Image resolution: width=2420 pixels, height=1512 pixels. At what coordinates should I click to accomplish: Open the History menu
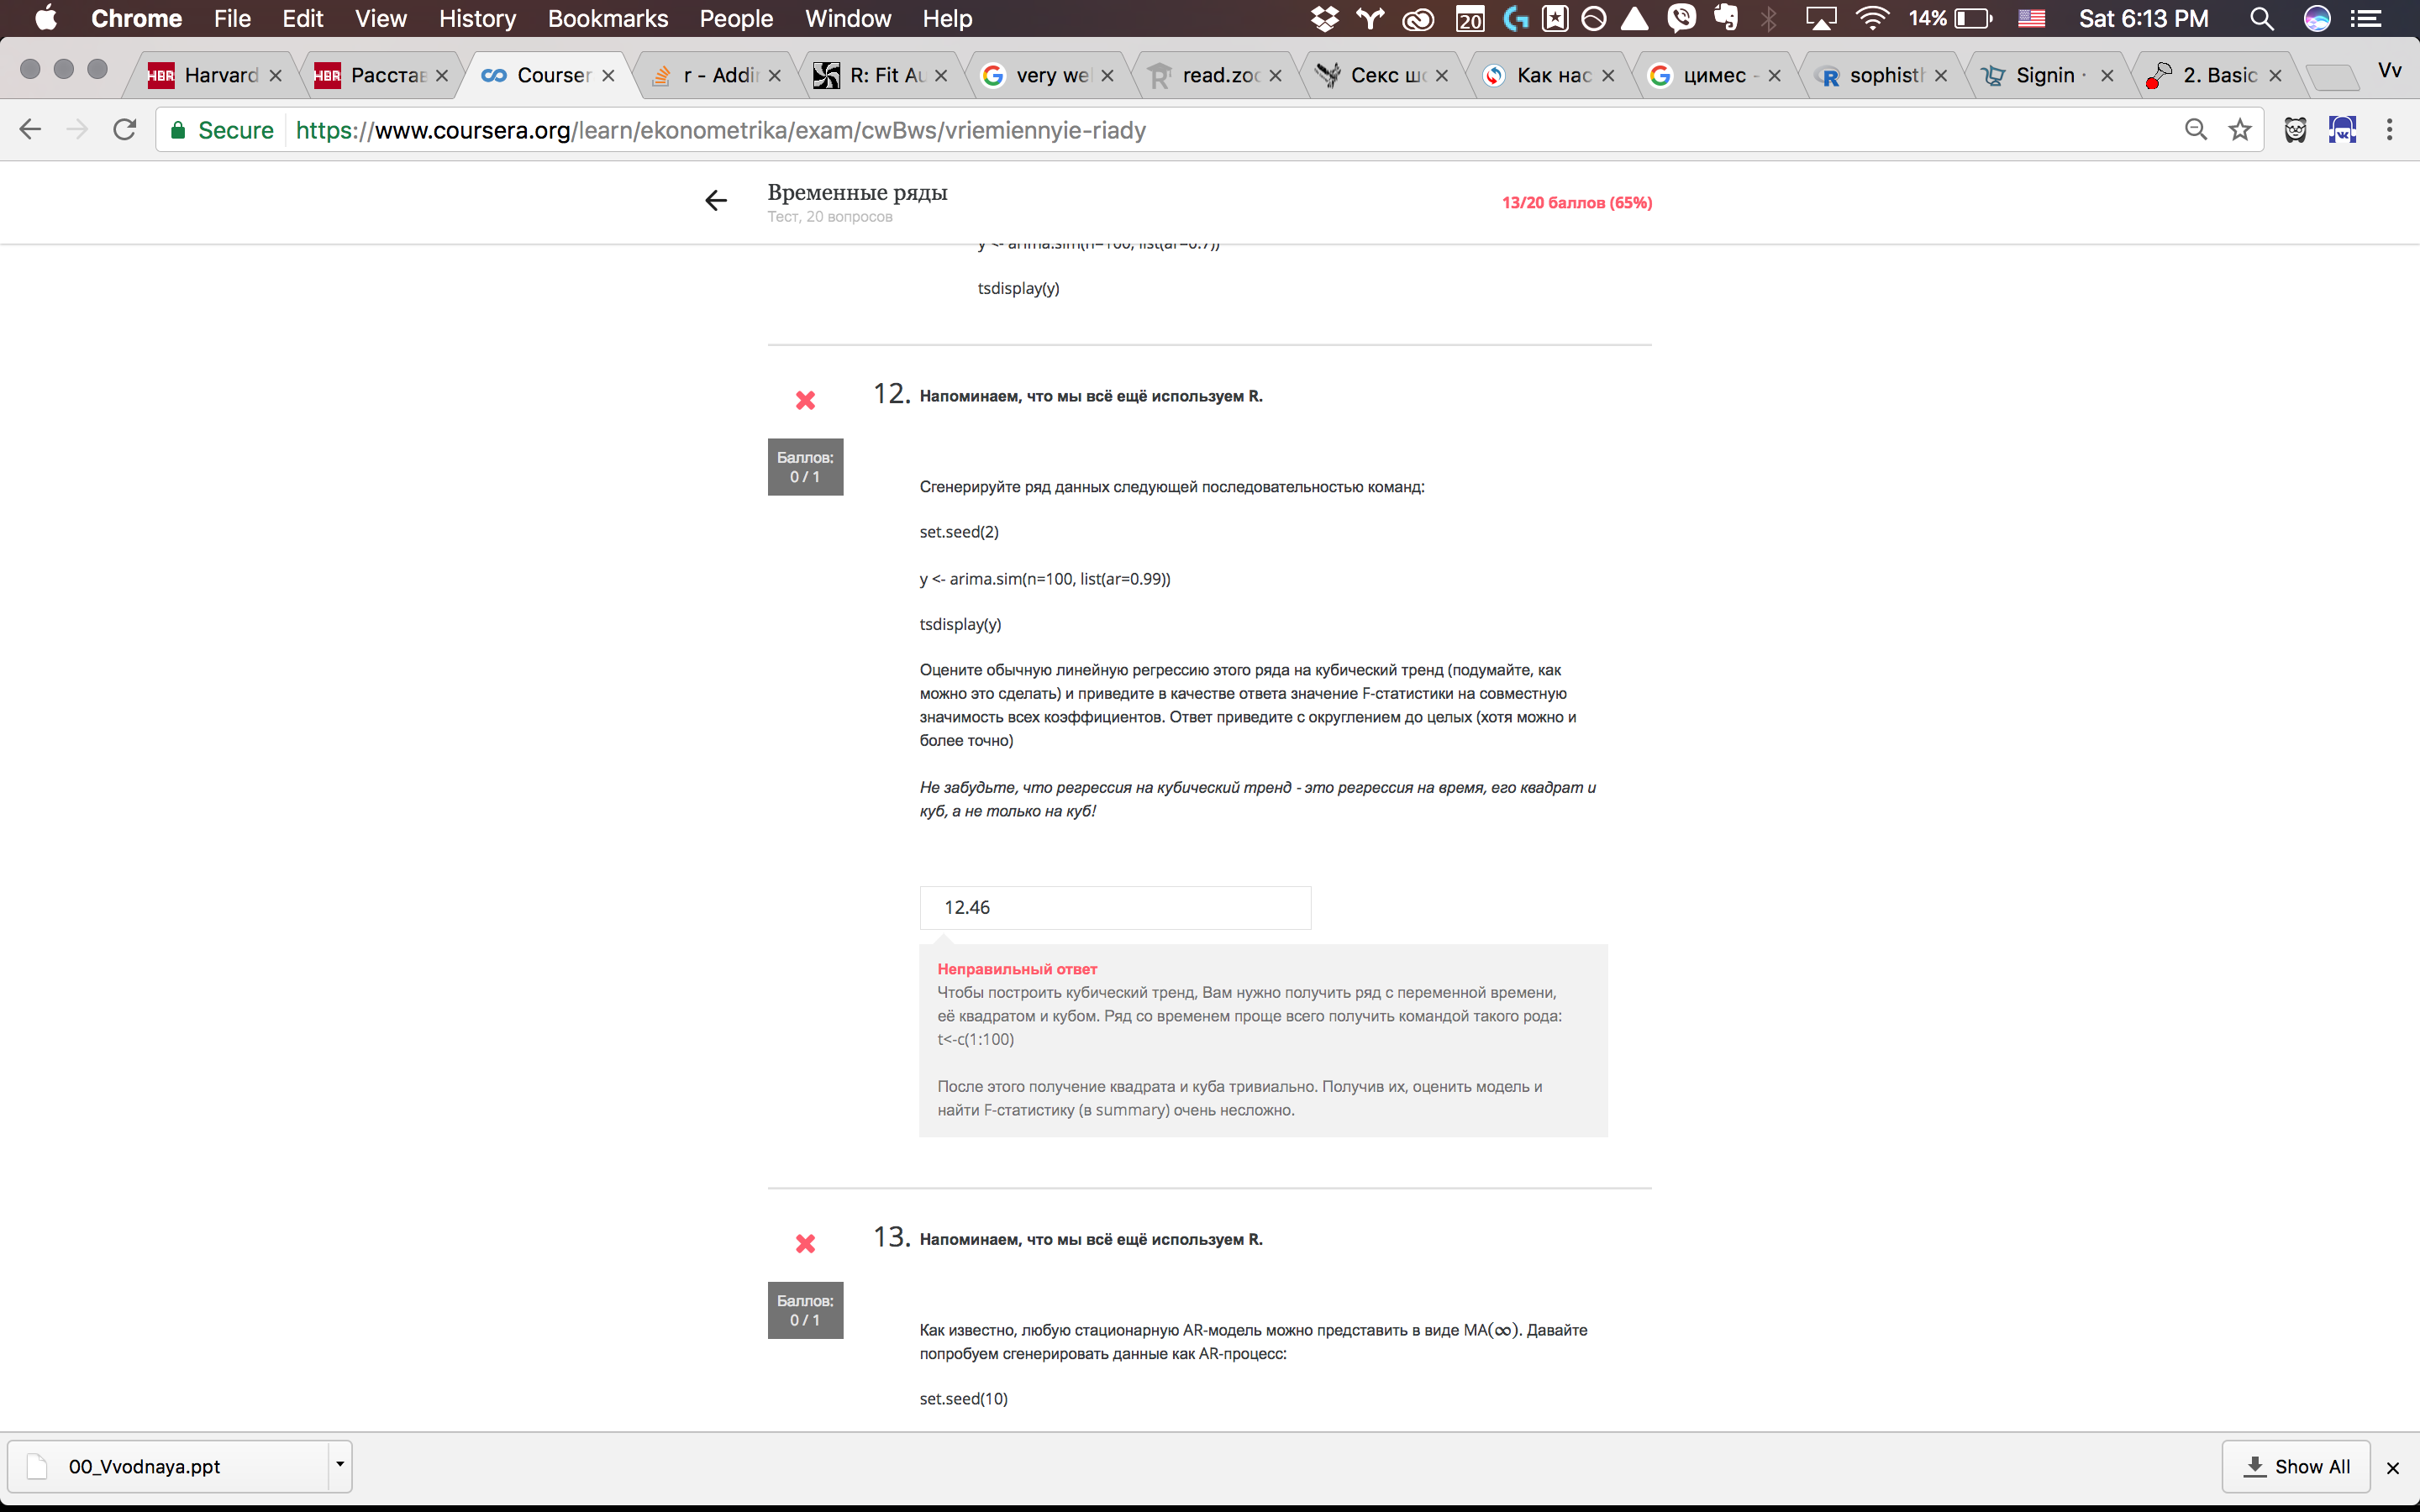click(x=477, y=19)
